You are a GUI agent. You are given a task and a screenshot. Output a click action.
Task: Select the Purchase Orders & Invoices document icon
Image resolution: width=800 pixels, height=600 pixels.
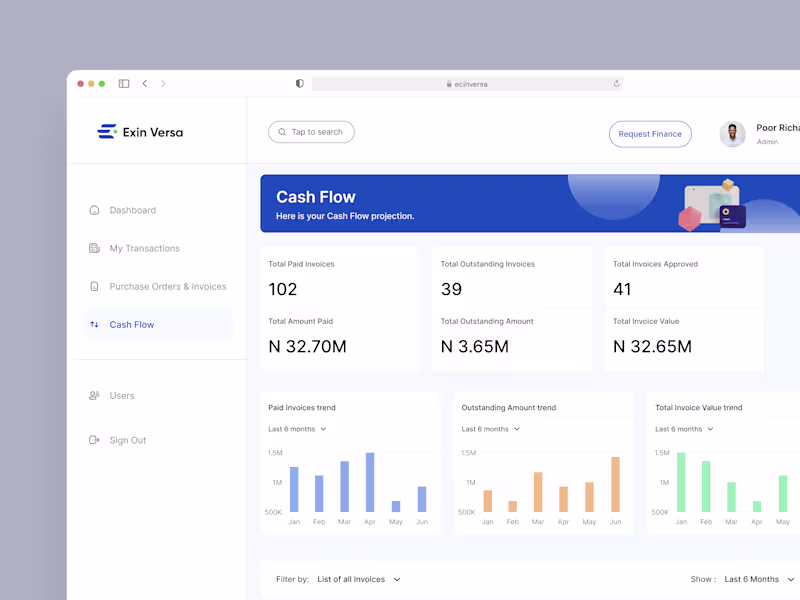[94, 287]
